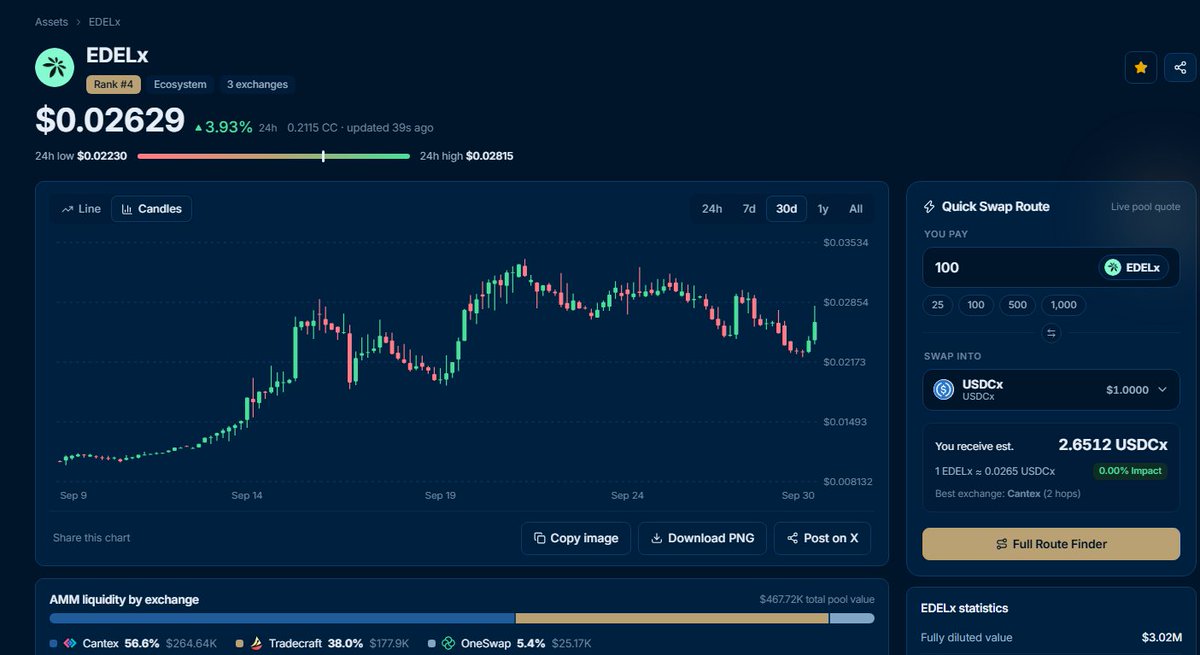Image resolution: width=1200 pixels, height=655 pixels.
Task: Switch chart to Candles view
Action: click(x=151, y=209)
